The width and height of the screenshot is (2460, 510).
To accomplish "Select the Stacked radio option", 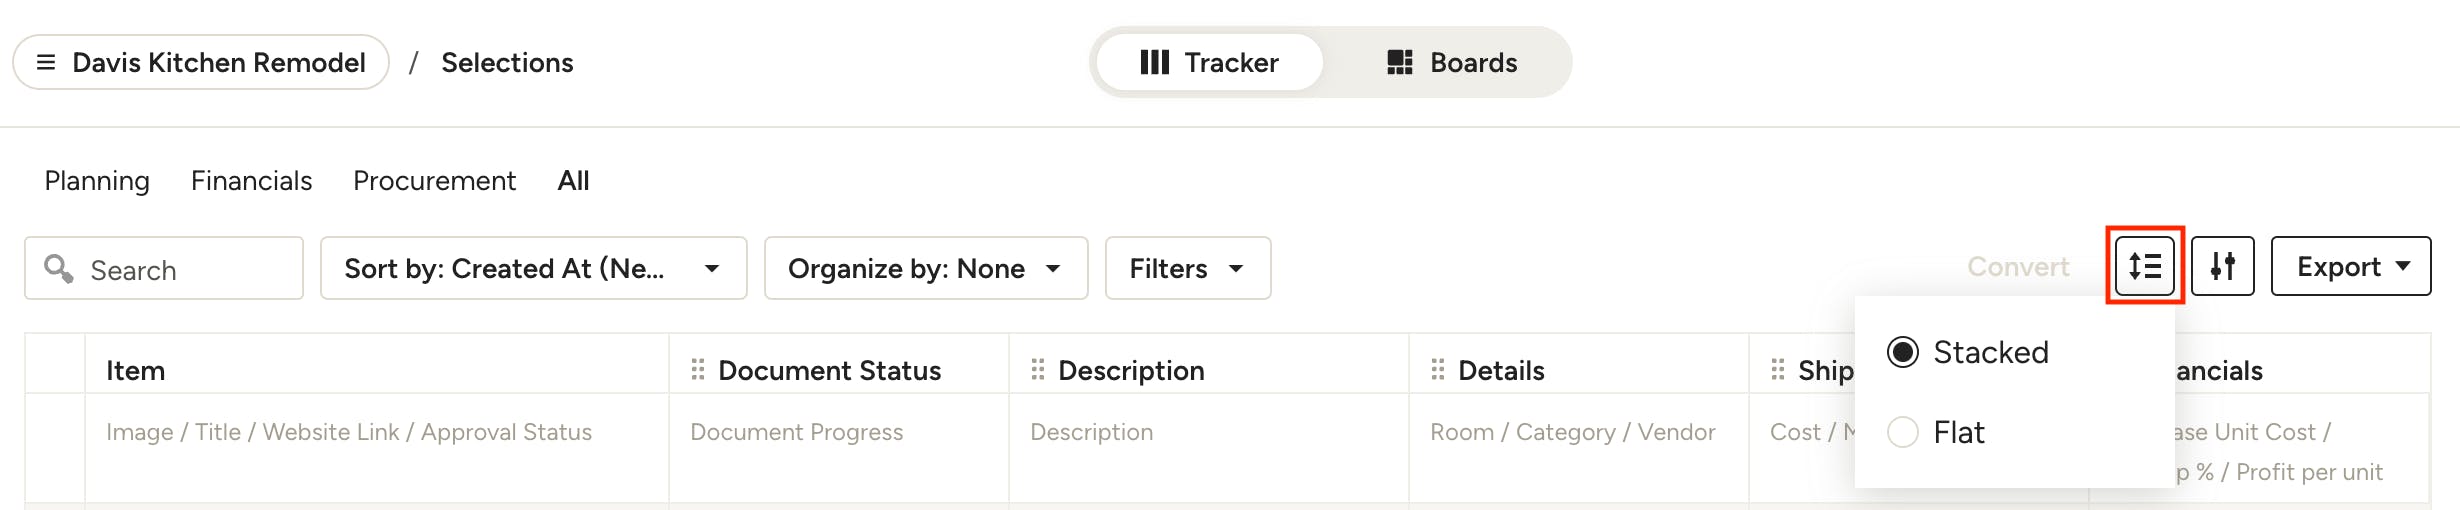I will pos(1903,352).
